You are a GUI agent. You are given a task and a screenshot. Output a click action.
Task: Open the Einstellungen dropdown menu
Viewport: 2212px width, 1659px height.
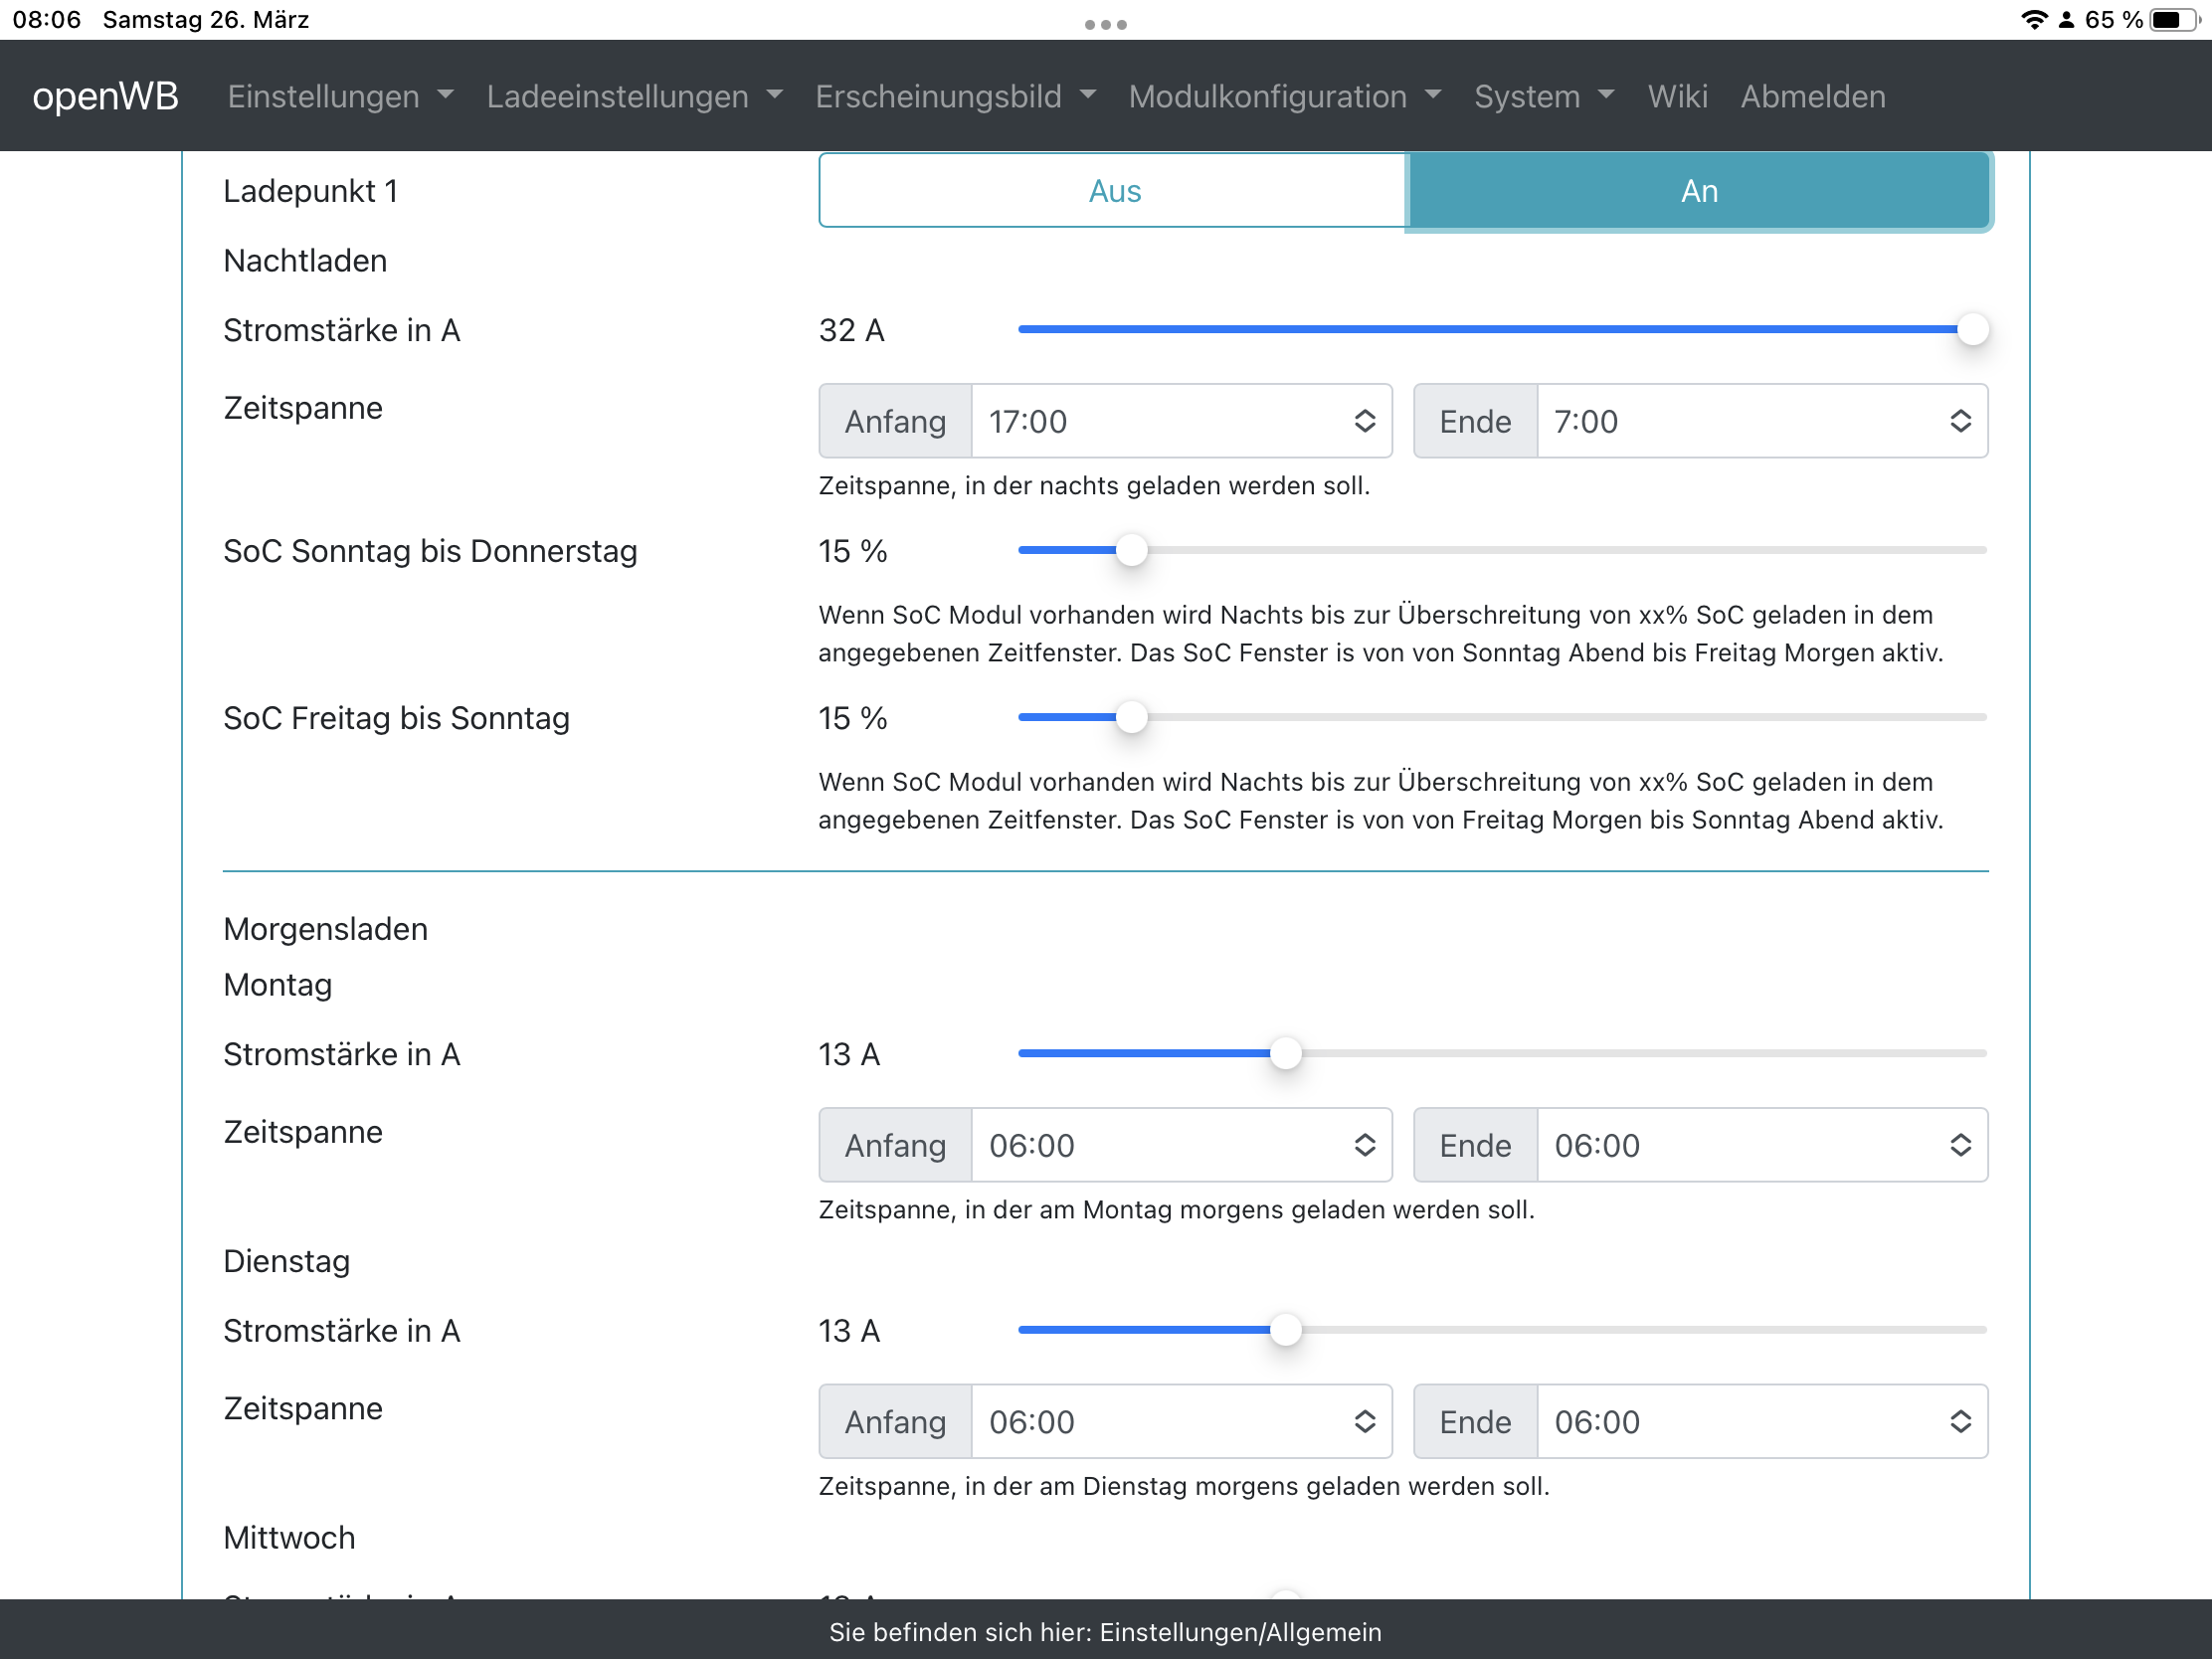coord(340,96)
